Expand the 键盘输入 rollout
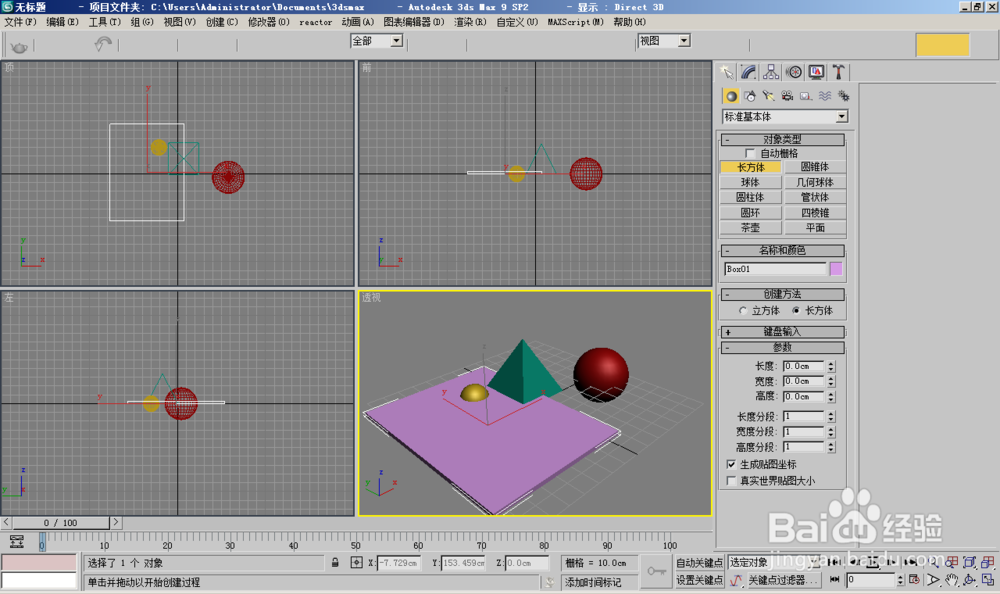Image resolution: width=1000 pixels, height=594 pixels. pyautogui.click(x=783, y=331)
